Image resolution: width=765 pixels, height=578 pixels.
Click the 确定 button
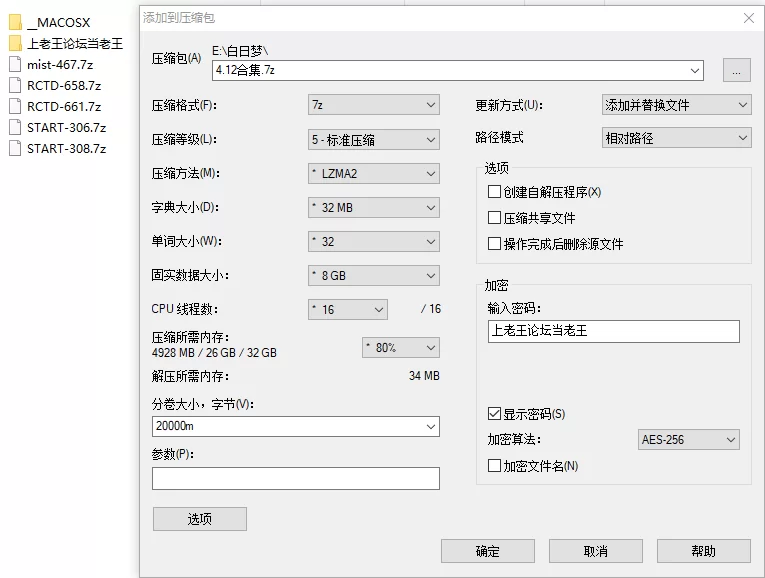(x=488, y=551)
